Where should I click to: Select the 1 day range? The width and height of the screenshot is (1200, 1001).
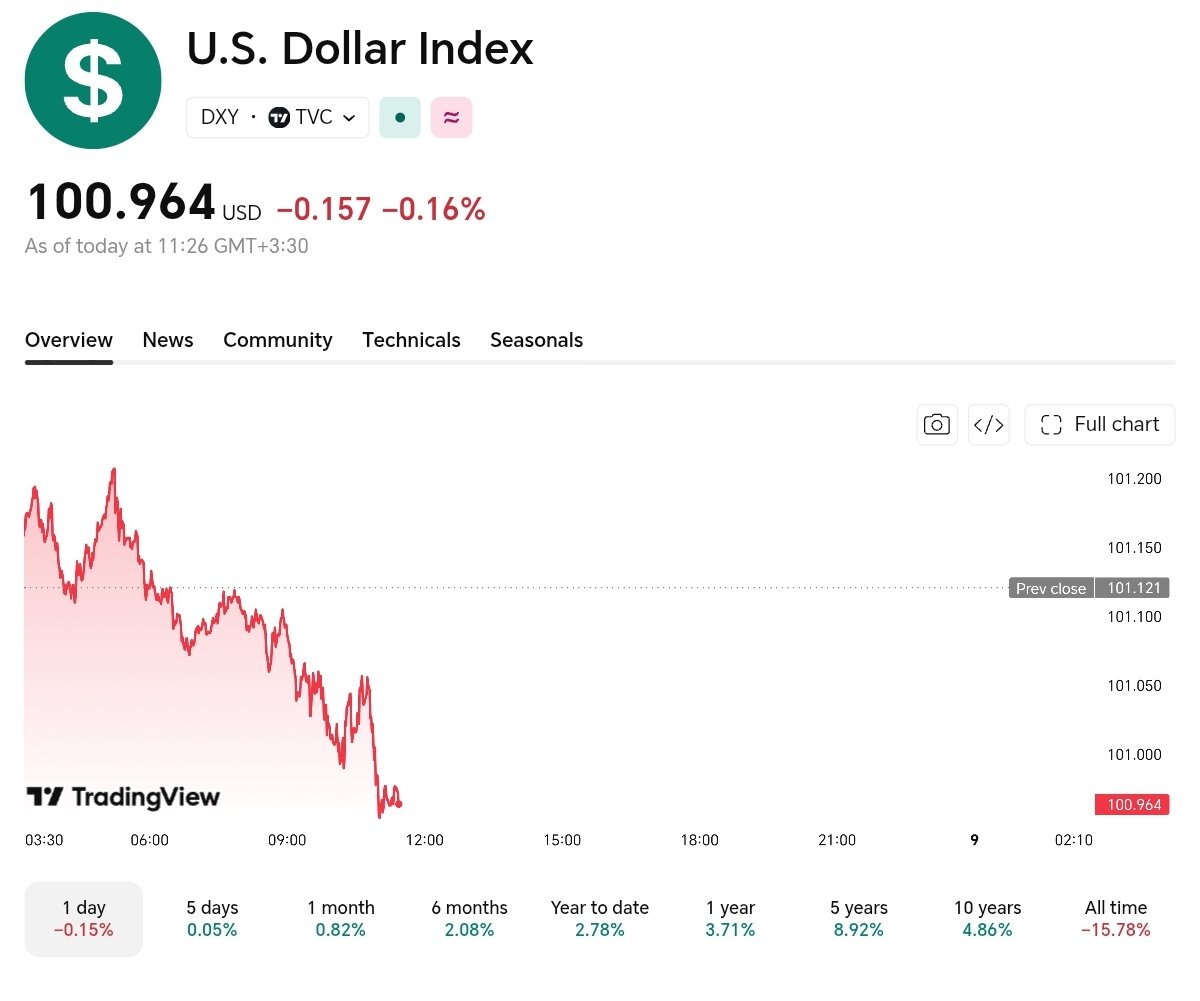pos(84,919)
